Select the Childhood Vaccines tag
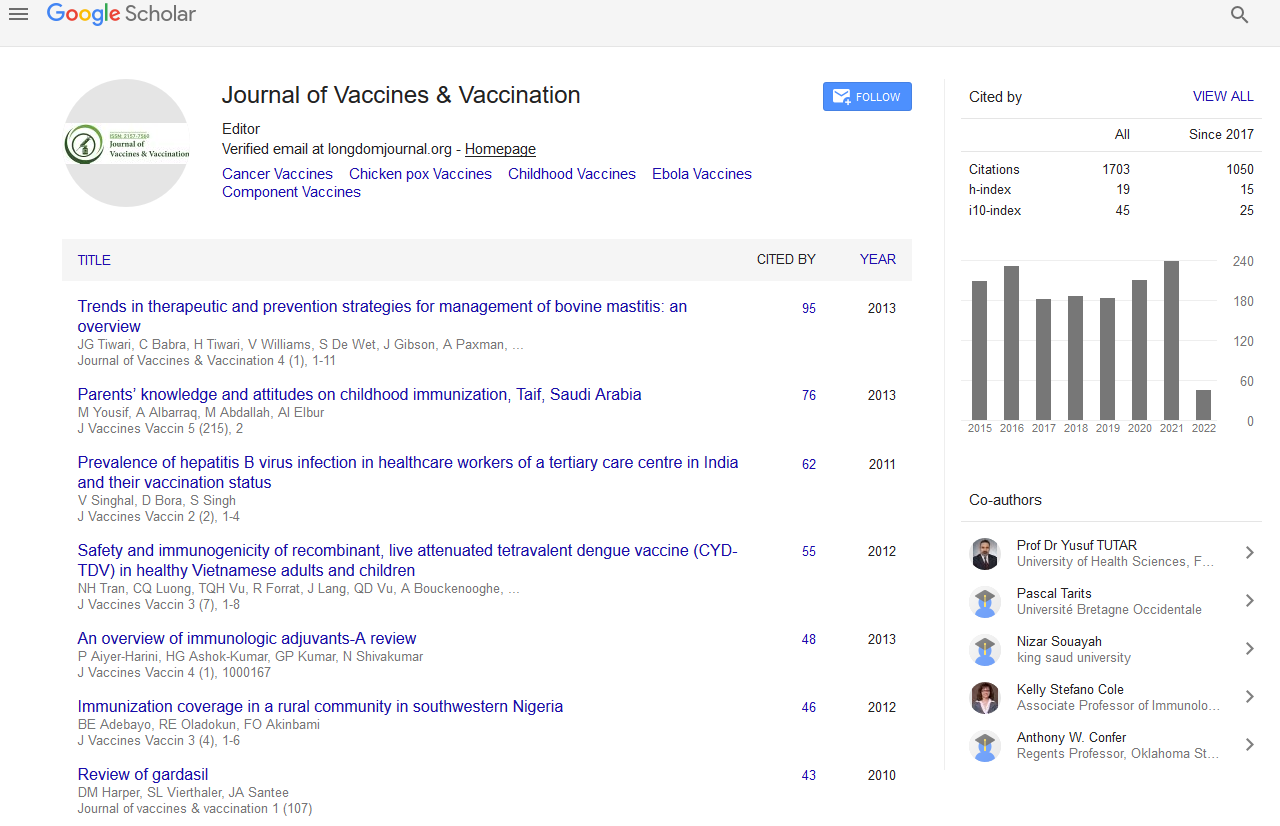The width and height of the screenshot is (1280, 826). pyautogui.click(x=572, y=174)
